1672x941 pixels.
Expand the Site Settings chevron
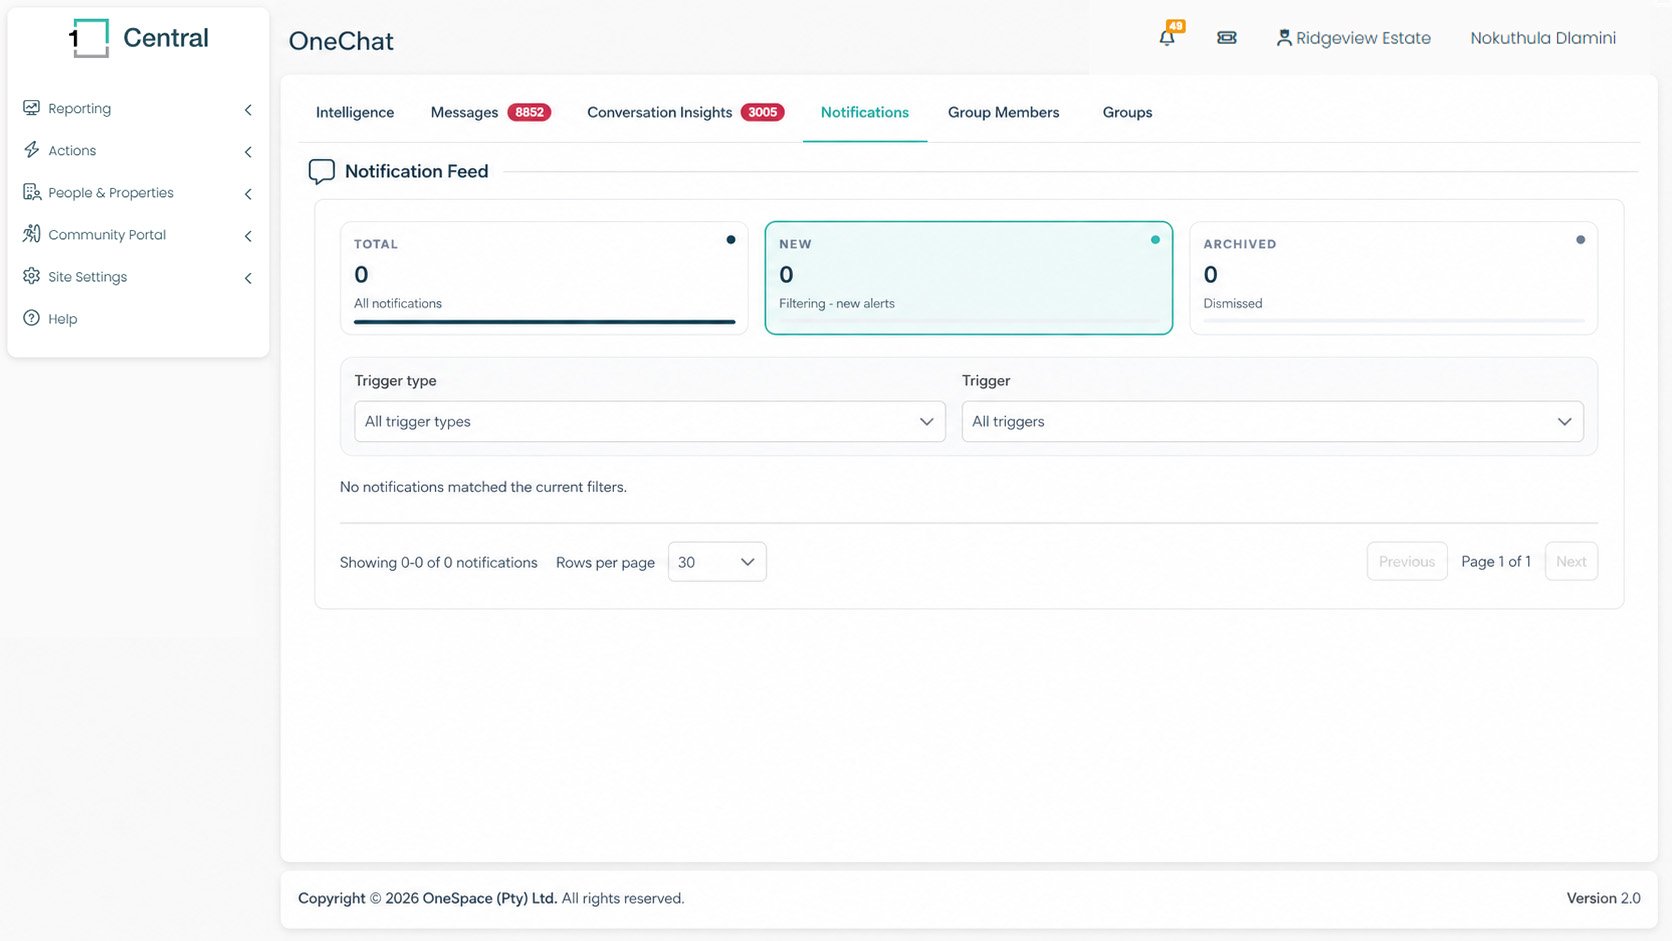[248, 277]
